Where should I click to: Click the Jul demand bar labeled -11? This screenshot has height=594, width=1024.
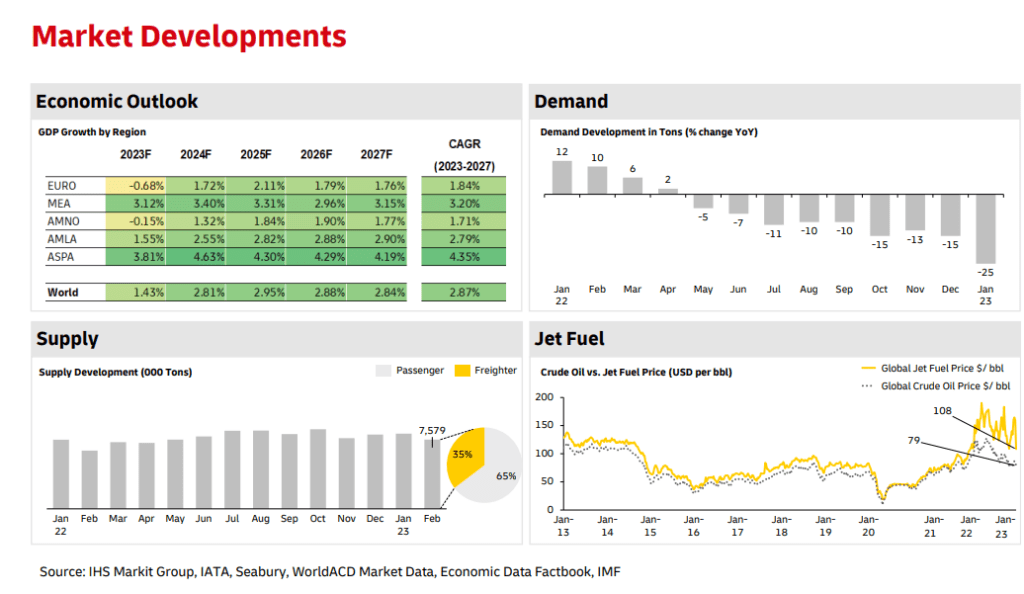coord(774,210)
